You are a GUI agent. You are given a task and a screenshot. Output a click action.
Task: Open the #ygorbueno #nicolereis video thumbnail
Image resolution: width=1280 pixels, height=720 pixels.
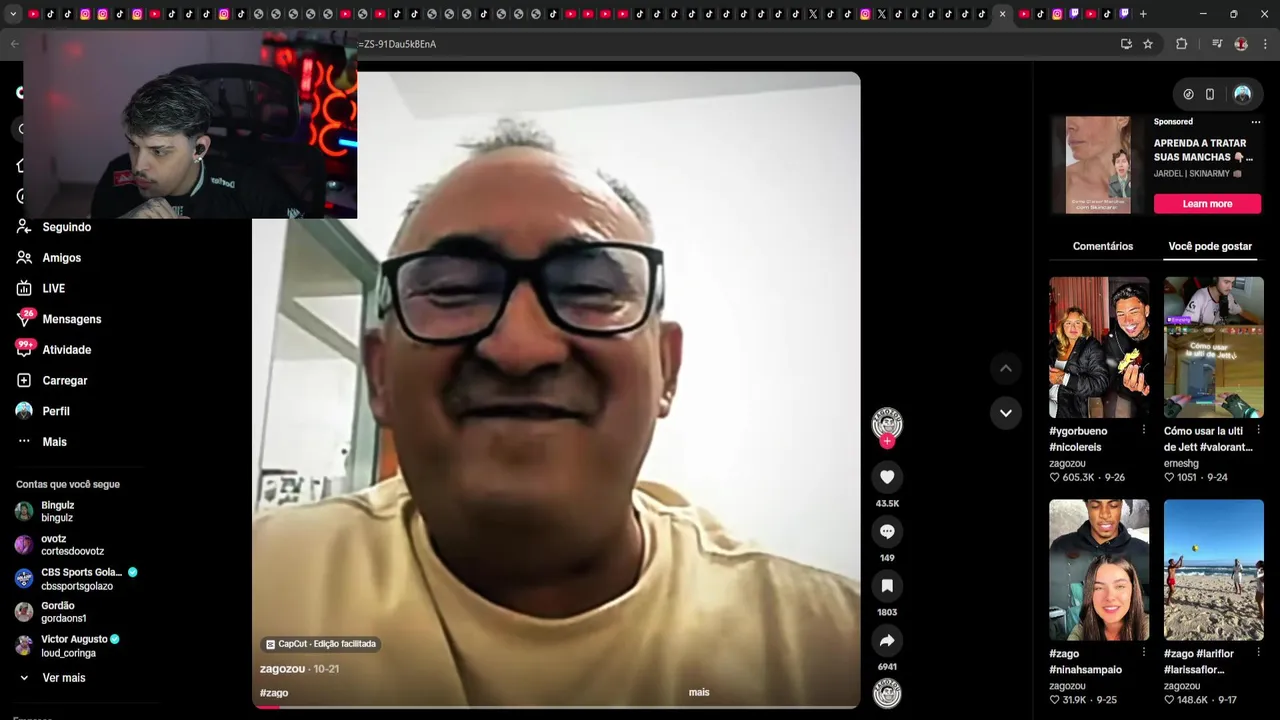pyautogui.click(x=1099, y=347)
